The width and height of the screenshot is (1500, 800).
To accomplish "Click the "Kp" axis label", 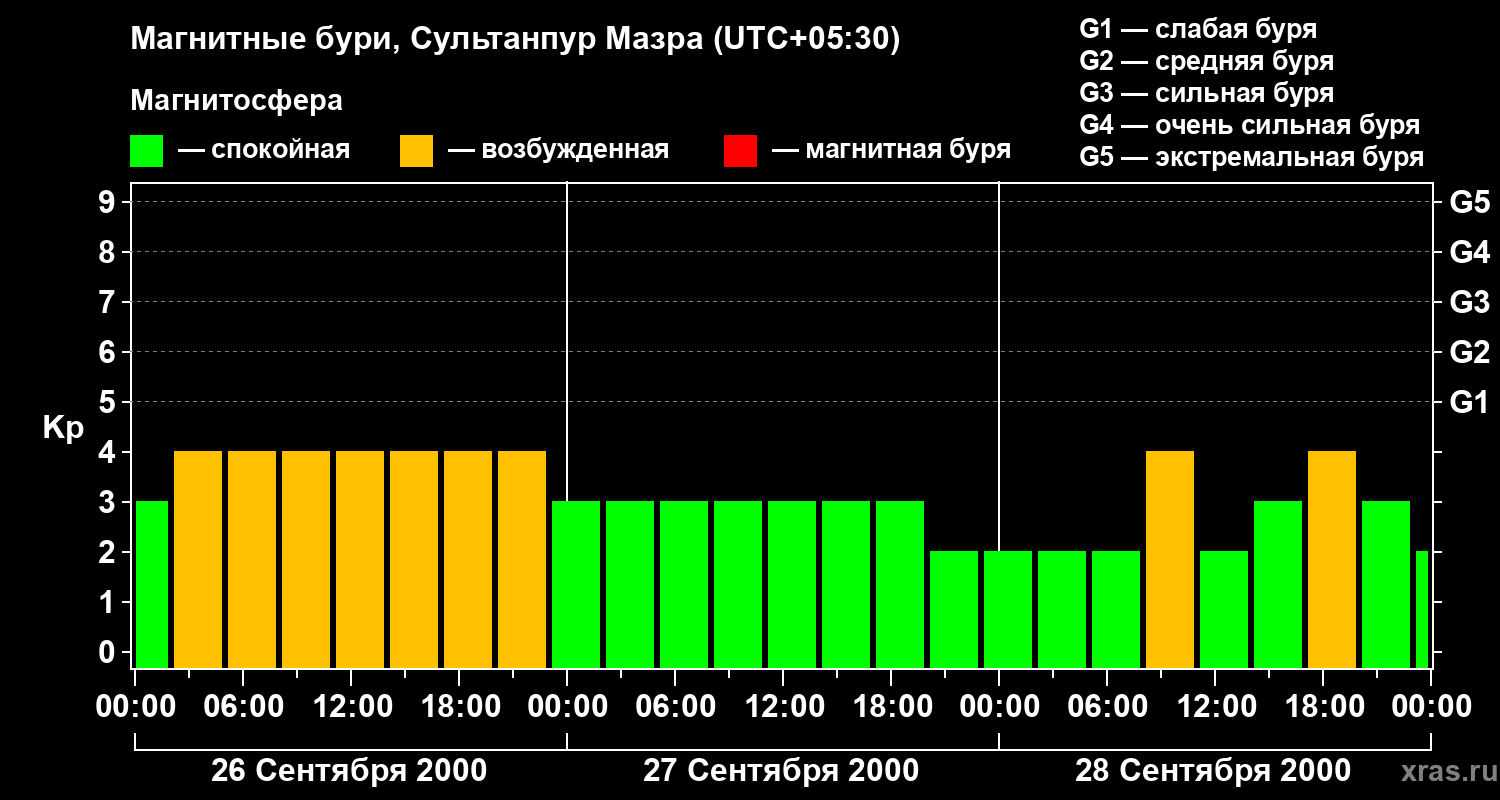I will (63, 428).
